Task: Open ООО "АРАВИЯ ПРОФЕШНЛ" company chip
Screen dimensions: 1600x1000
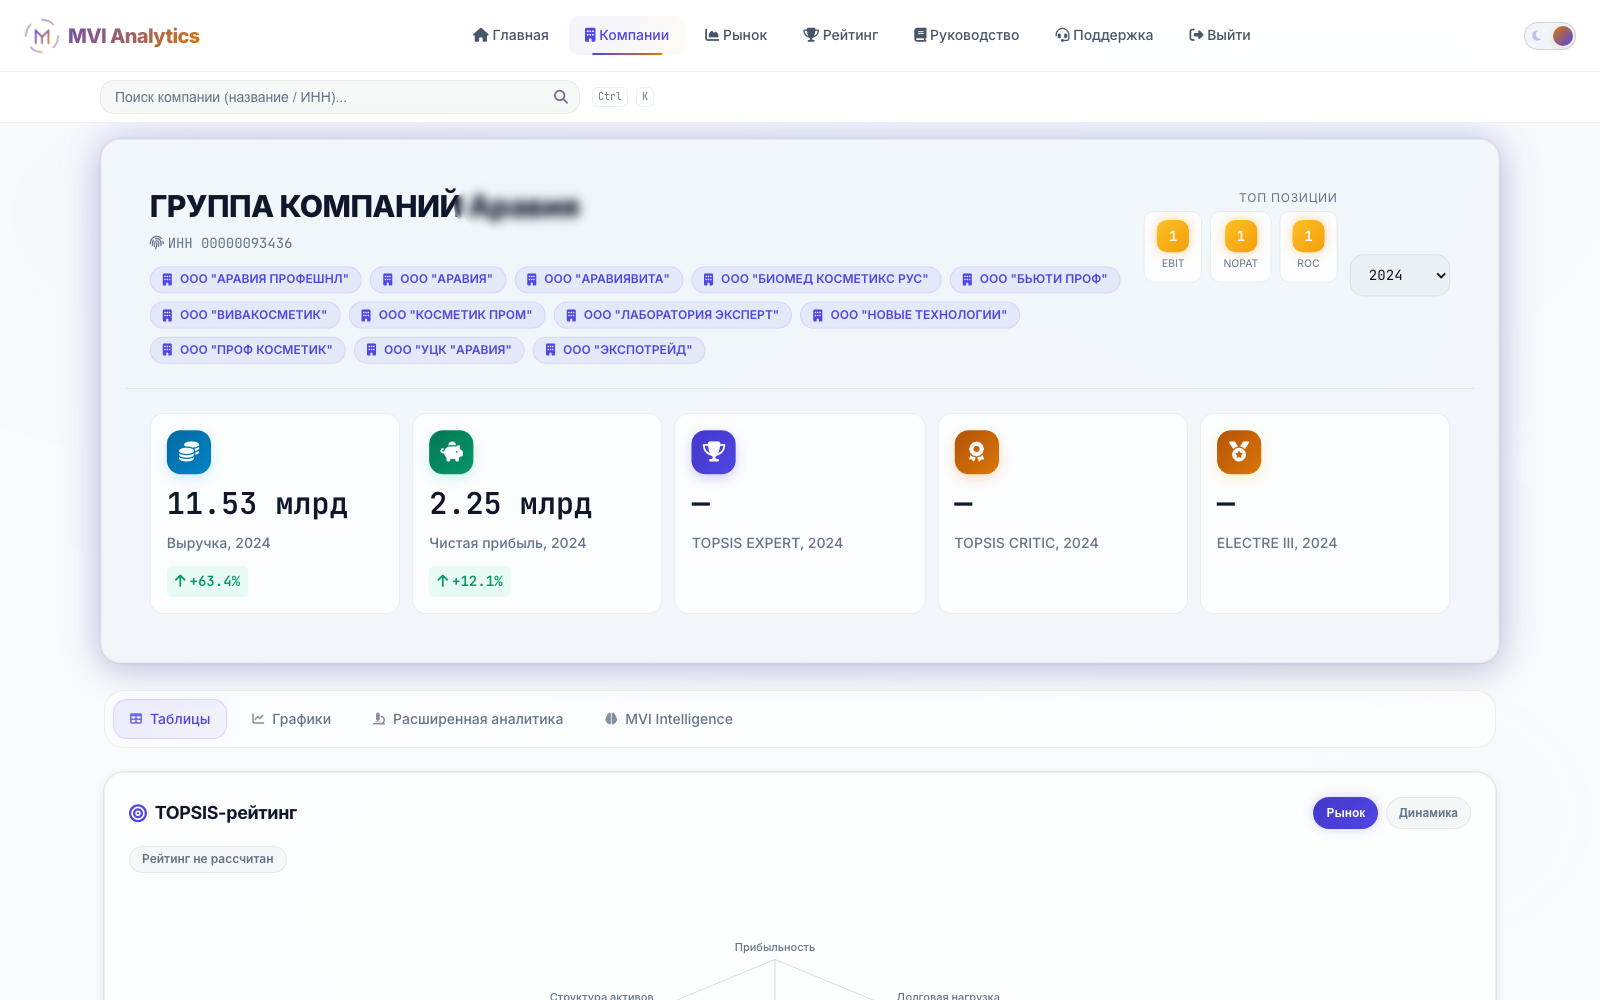Action: (x=255, y=279)
